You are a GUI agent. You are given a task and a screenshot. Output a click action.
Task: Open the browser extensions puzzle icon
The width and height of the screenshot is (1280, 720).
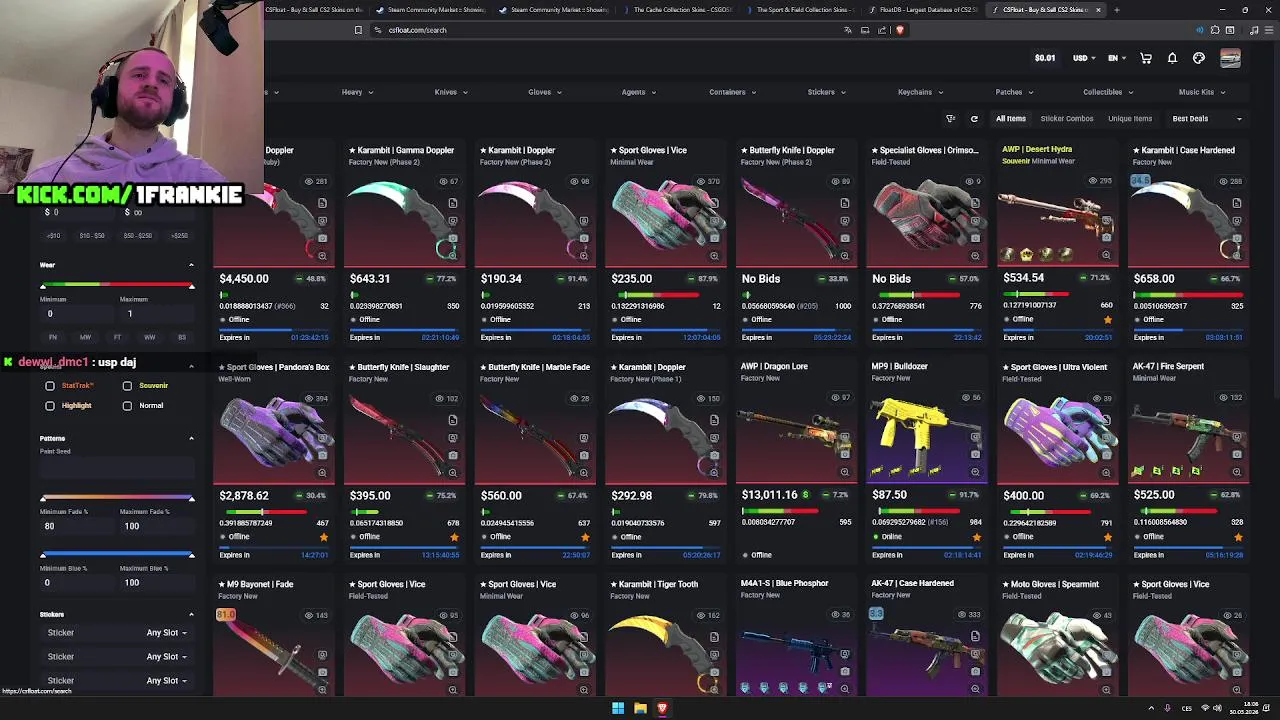coord(1215,30)
